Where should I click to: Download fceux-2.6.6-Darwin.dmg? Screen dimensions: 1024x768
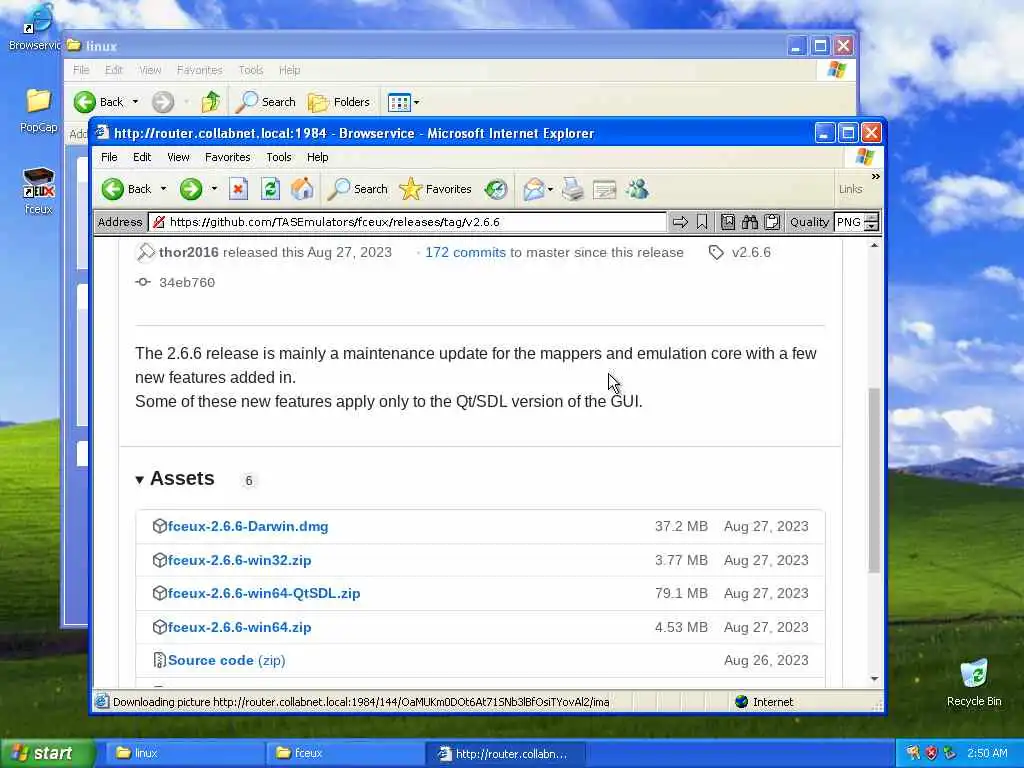248,526
